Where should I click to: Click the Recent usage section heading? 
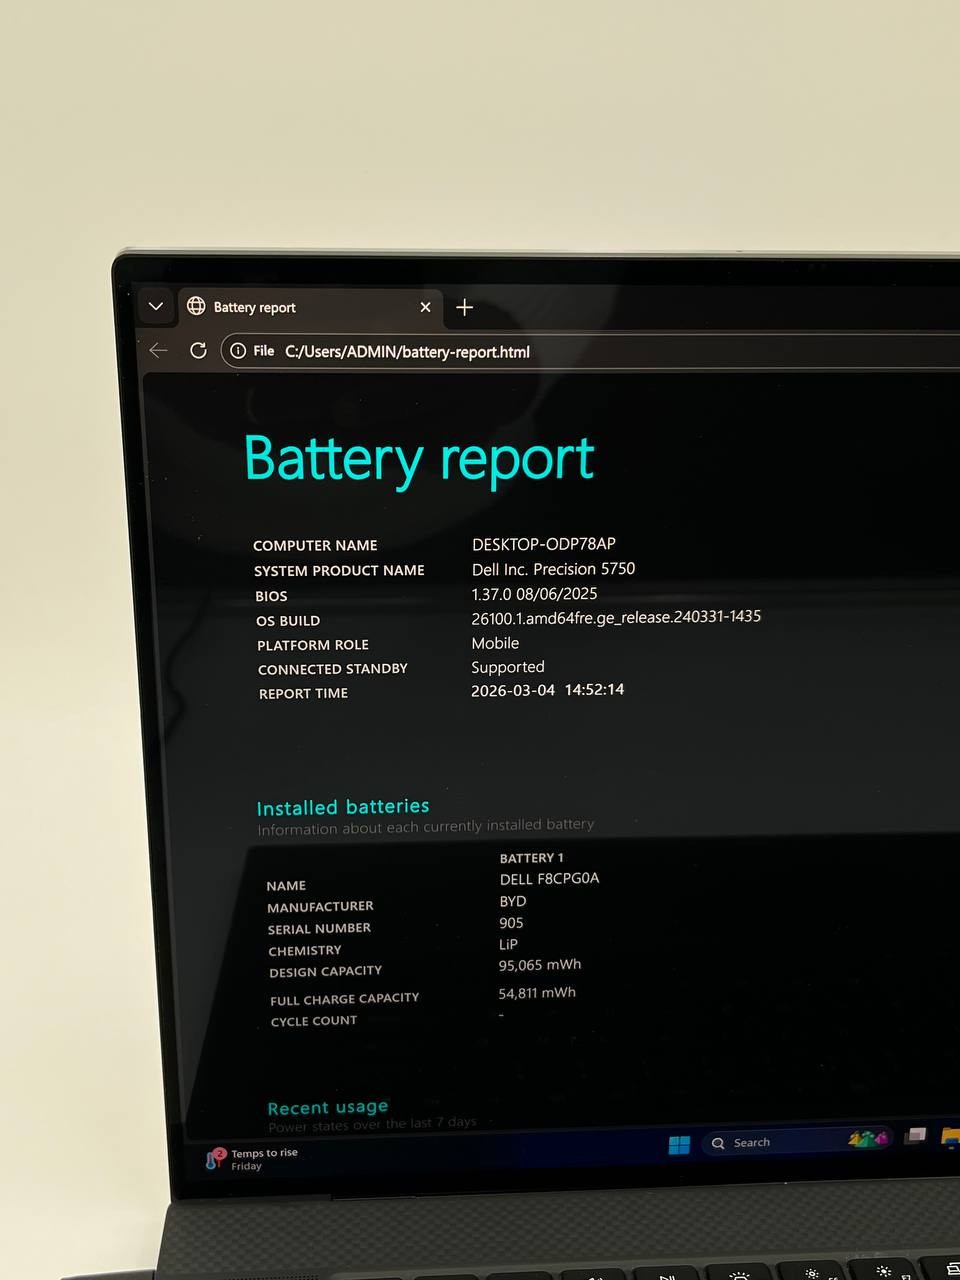[x=328, y=1108]
